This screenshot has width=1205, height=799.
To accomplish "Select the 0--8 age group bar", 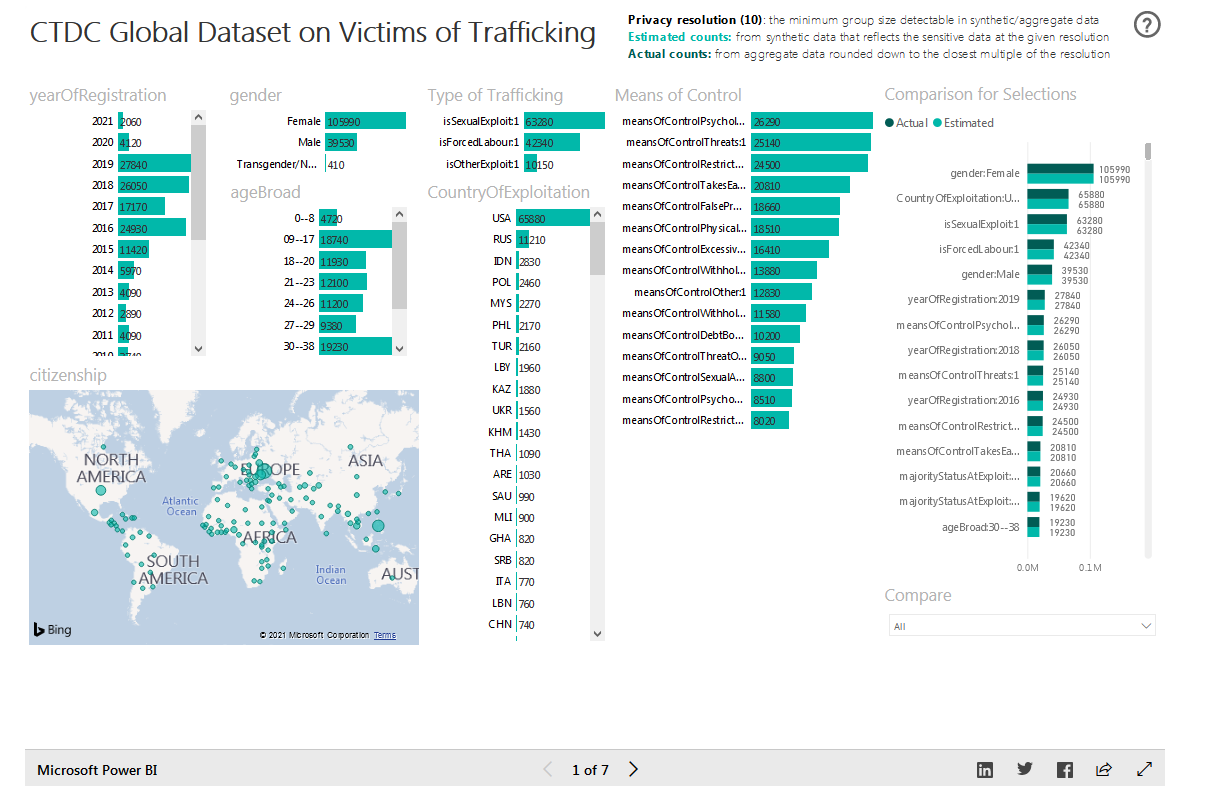I will pos(328,218).
